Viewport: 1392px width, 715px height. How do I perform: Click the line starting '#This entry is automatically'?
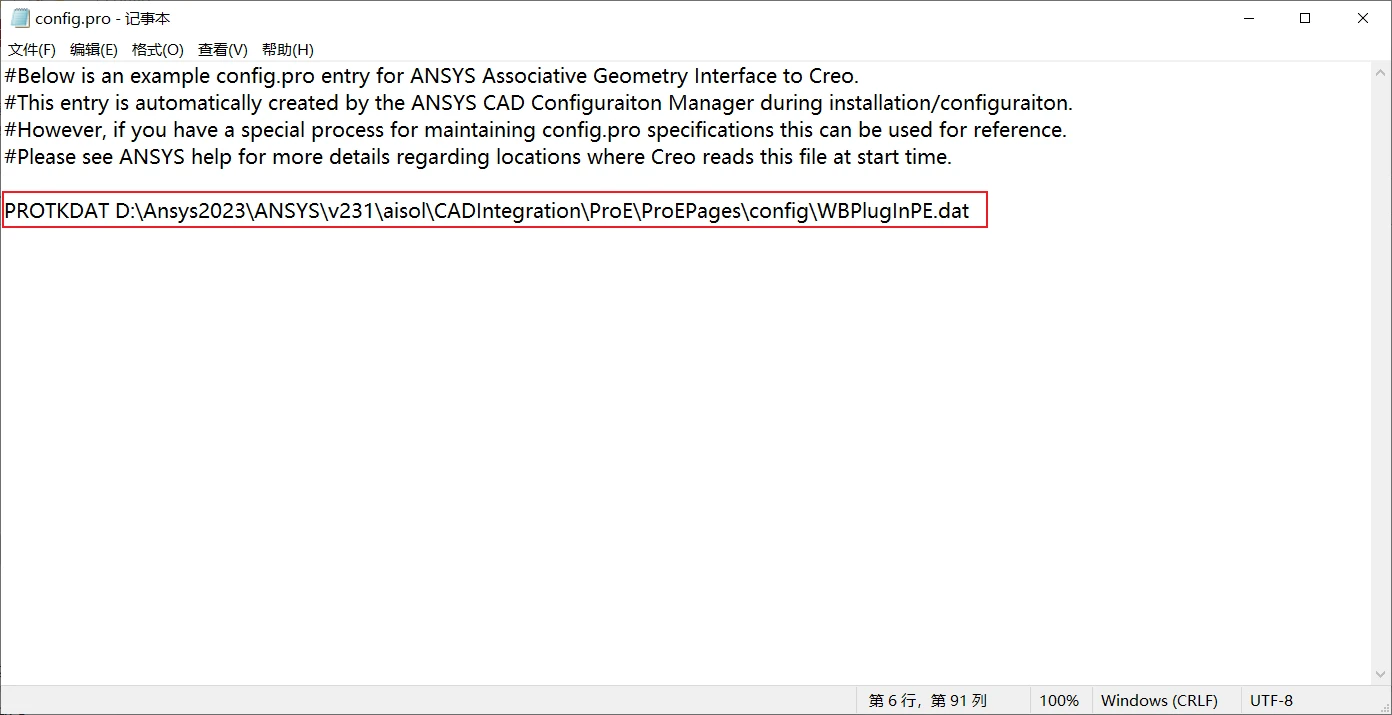pyautogui.click(x=539, y=103)
